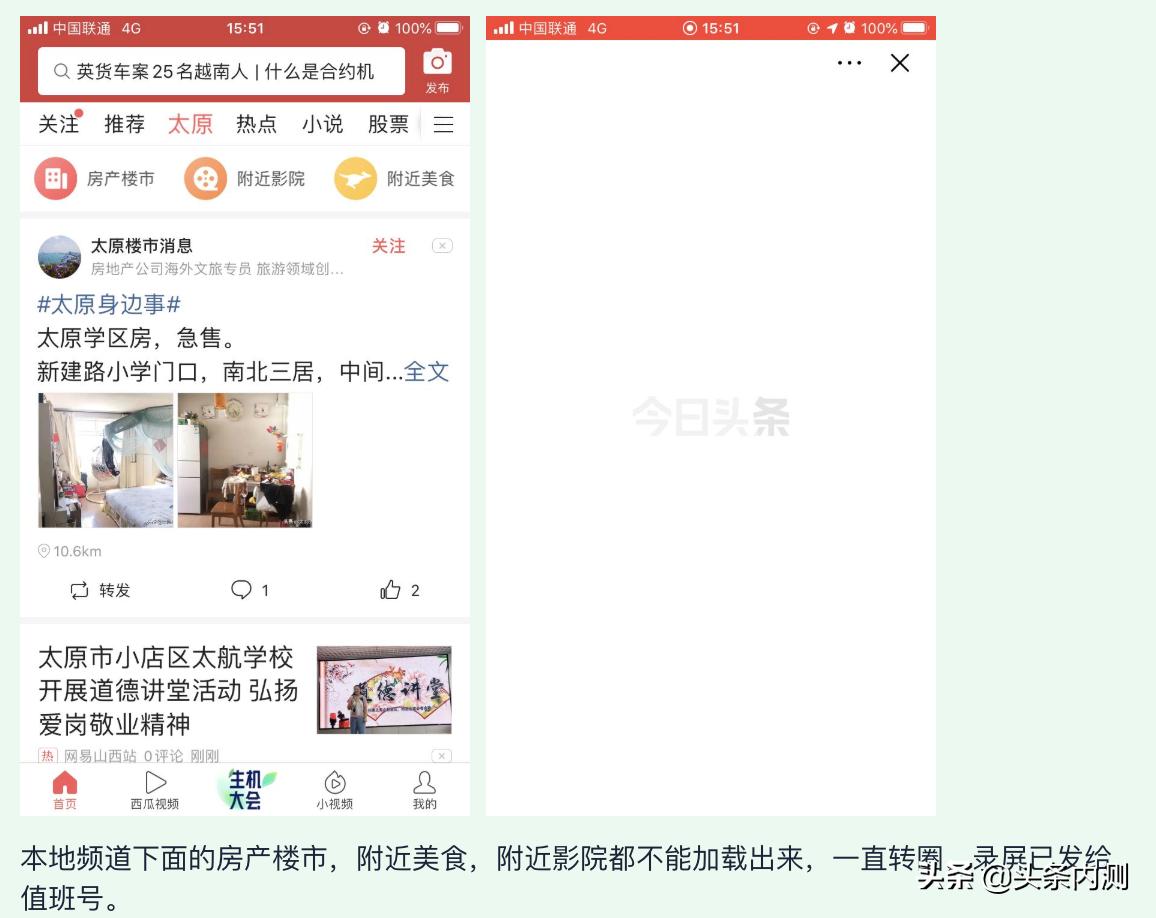Image resolution: width=1156 pixels, height=918 pixels.
Task: Tap the 房产楼市 building icon
Action: click(x=57, y=179)
